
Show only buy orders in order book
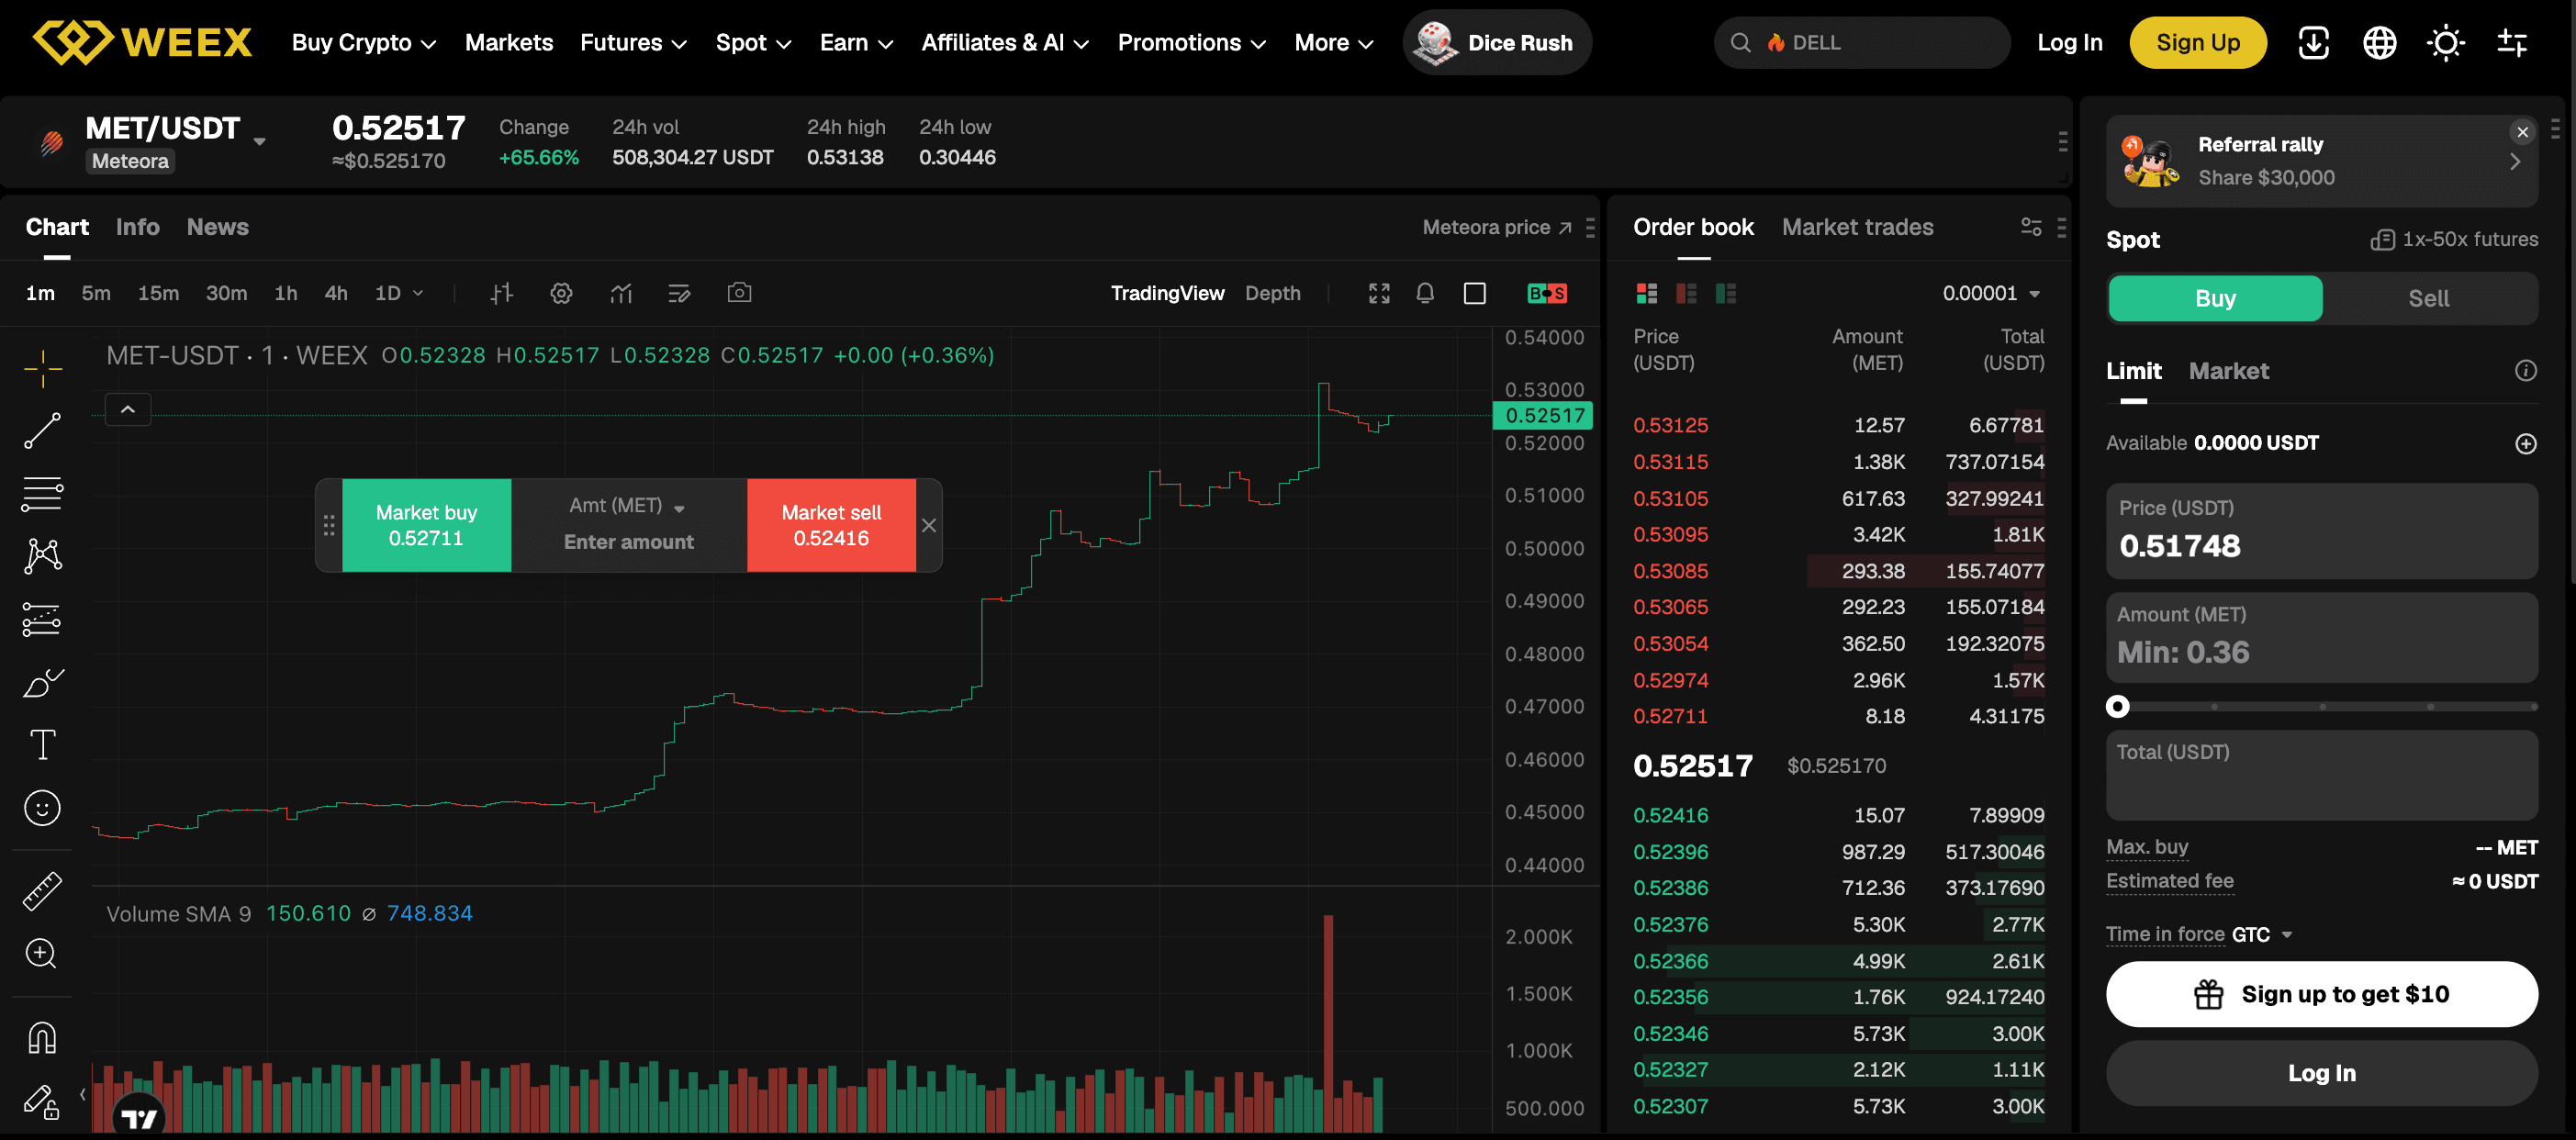point(1726,293)
